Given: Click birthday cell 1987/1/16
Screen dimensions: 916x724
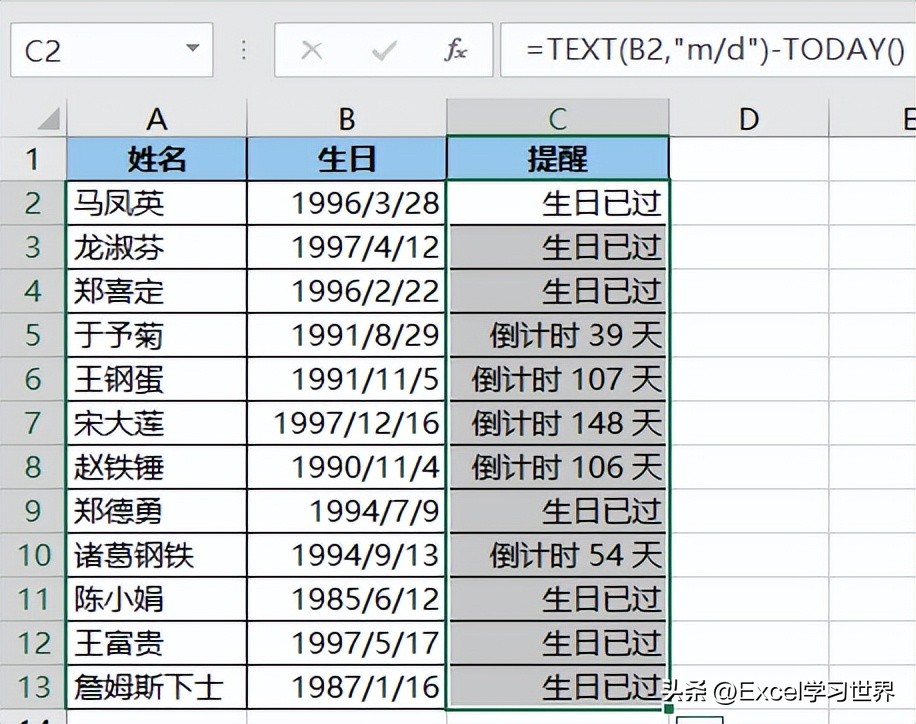Looking at the screenshot, I should 346,687.
